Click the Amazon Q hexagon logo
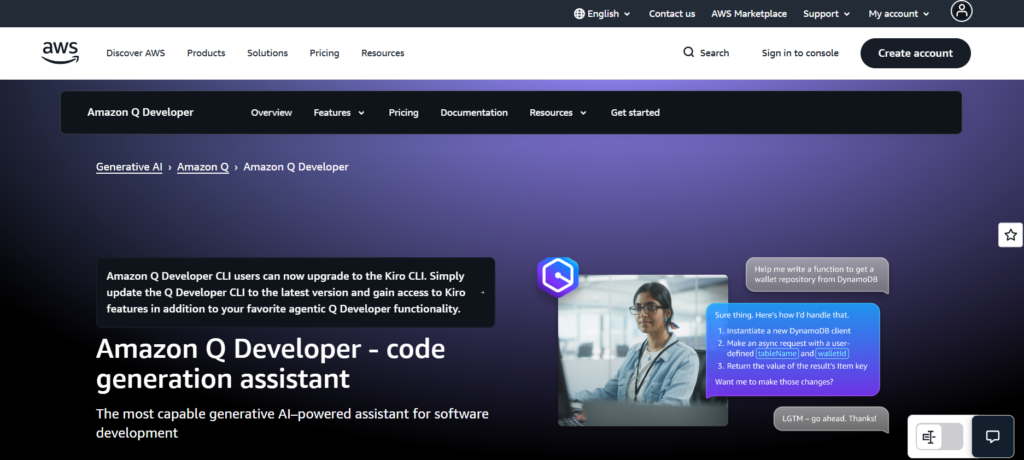The image size is (1024, 460). point(558,277)
